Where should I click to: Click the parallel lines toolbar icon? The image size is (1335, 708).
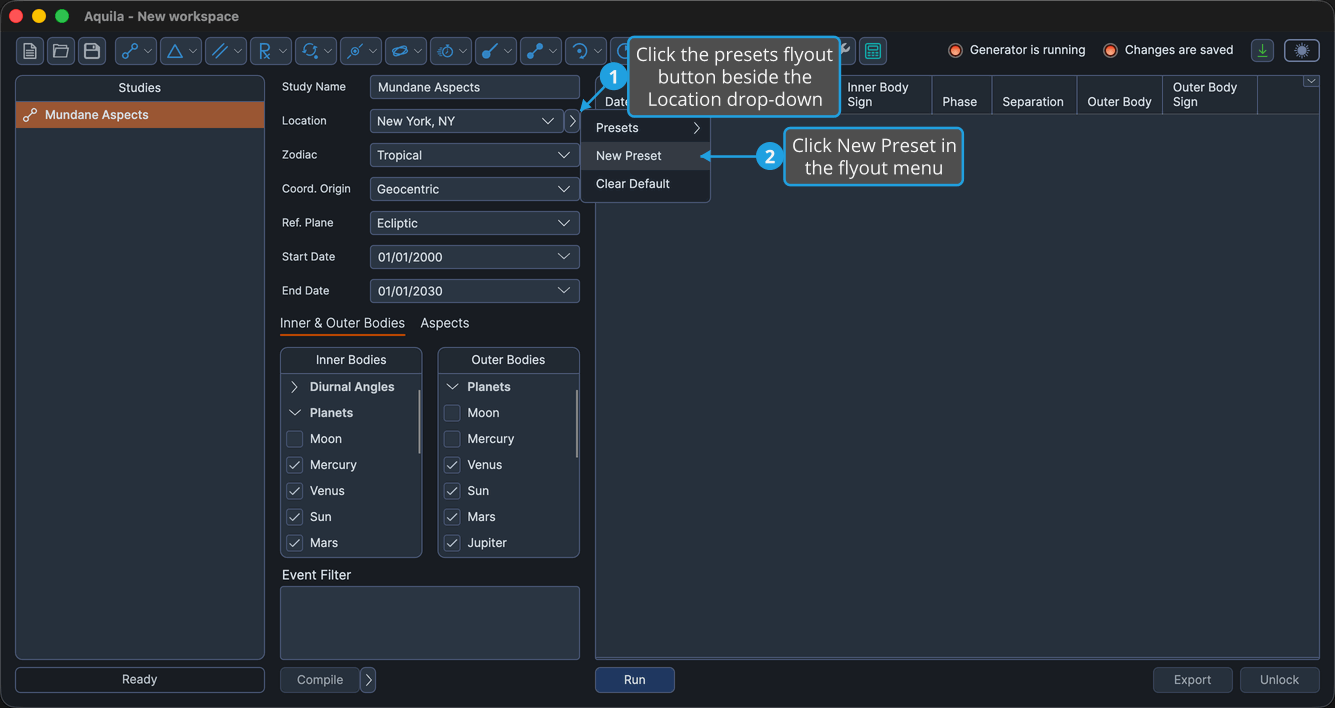tap(220, 51)
